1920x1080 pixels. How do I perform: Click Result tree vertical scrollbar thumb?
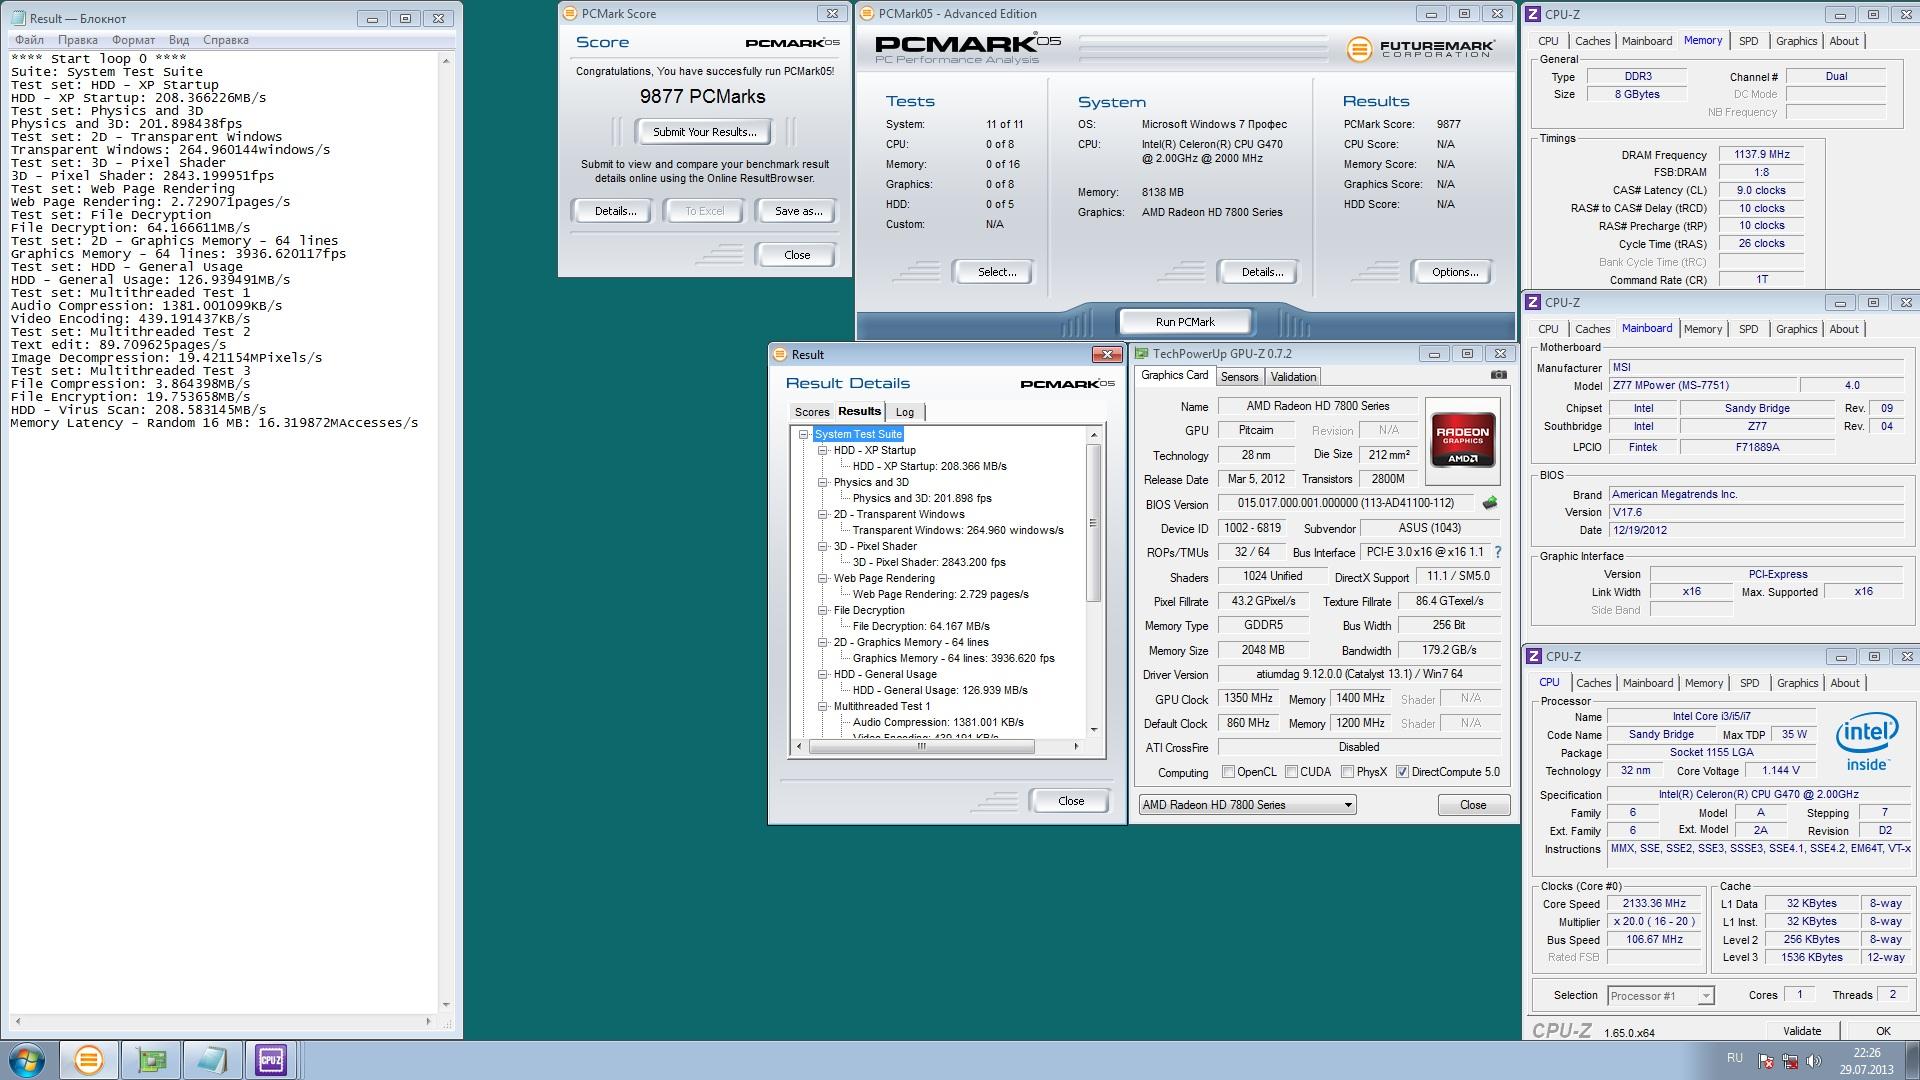coord(1093,522)
